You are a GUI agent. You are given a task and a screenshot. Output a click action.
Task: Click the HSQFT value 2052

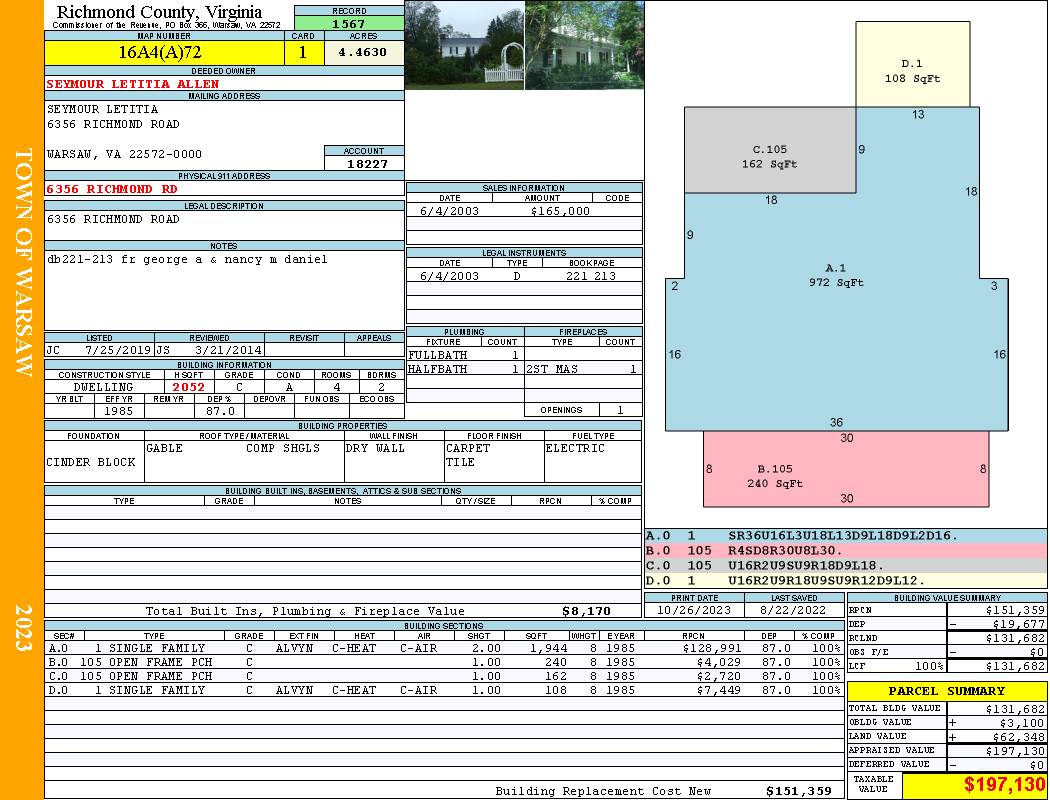click(189, 387)
